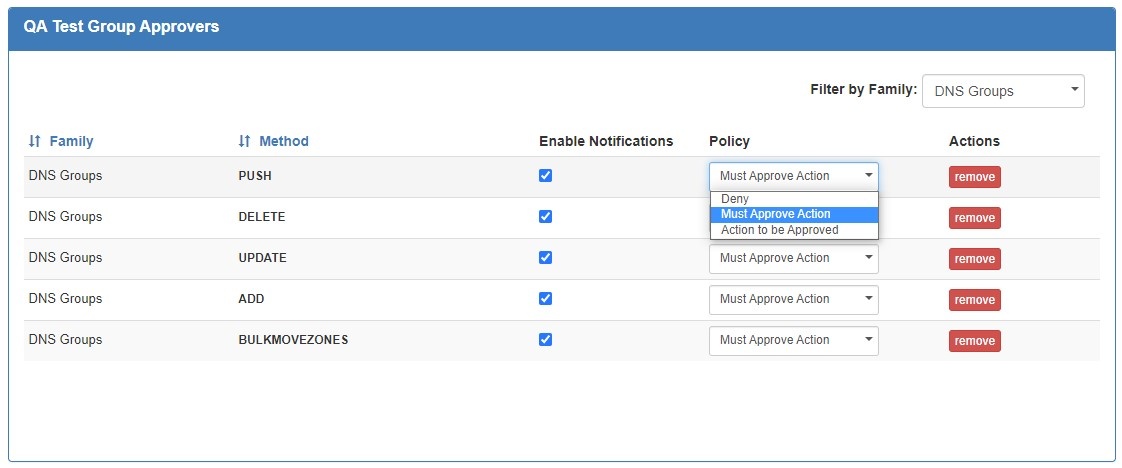Open the UPDATE row policy dropdown
Image resolution: width=1122 pixels, height=468 pixels.
click(x=793, y=259)
